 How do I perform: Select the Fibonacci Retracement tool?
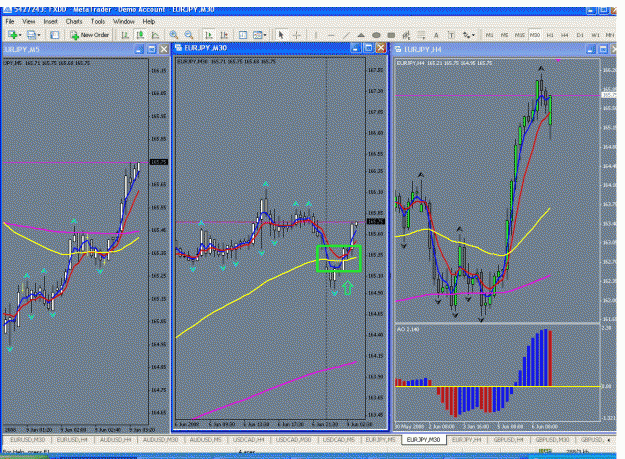click(421, 35)
